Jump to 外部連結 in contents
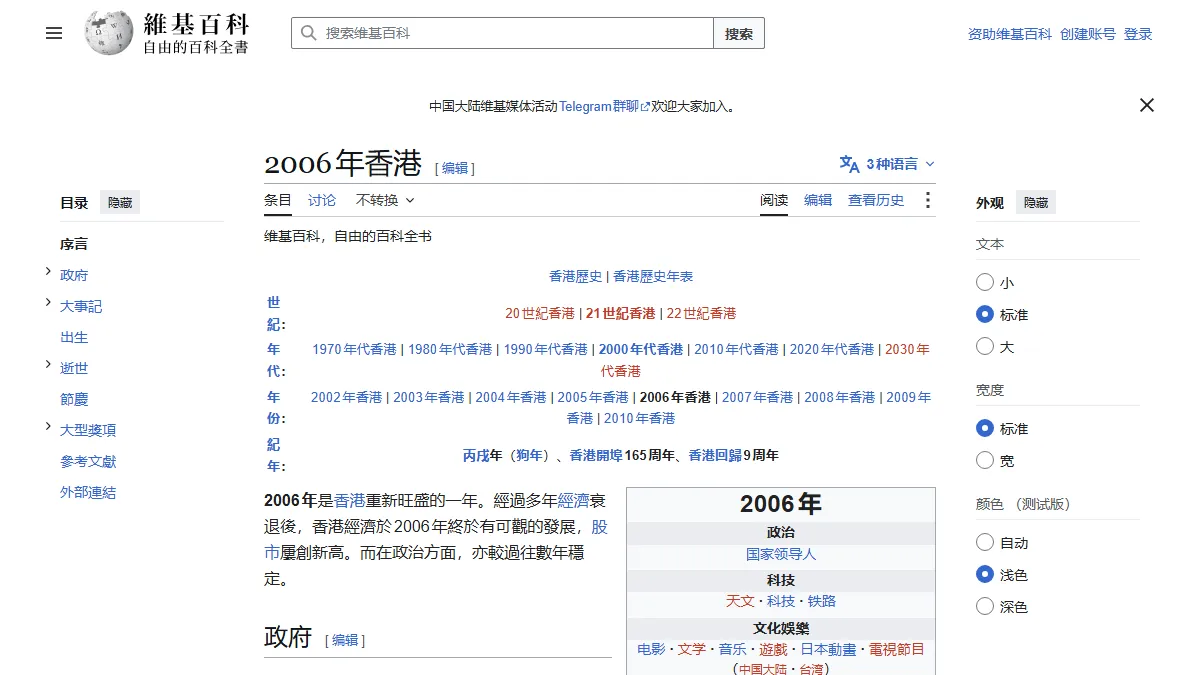Viewport: 1200px width, 675px height. click(x=88, y=492)
